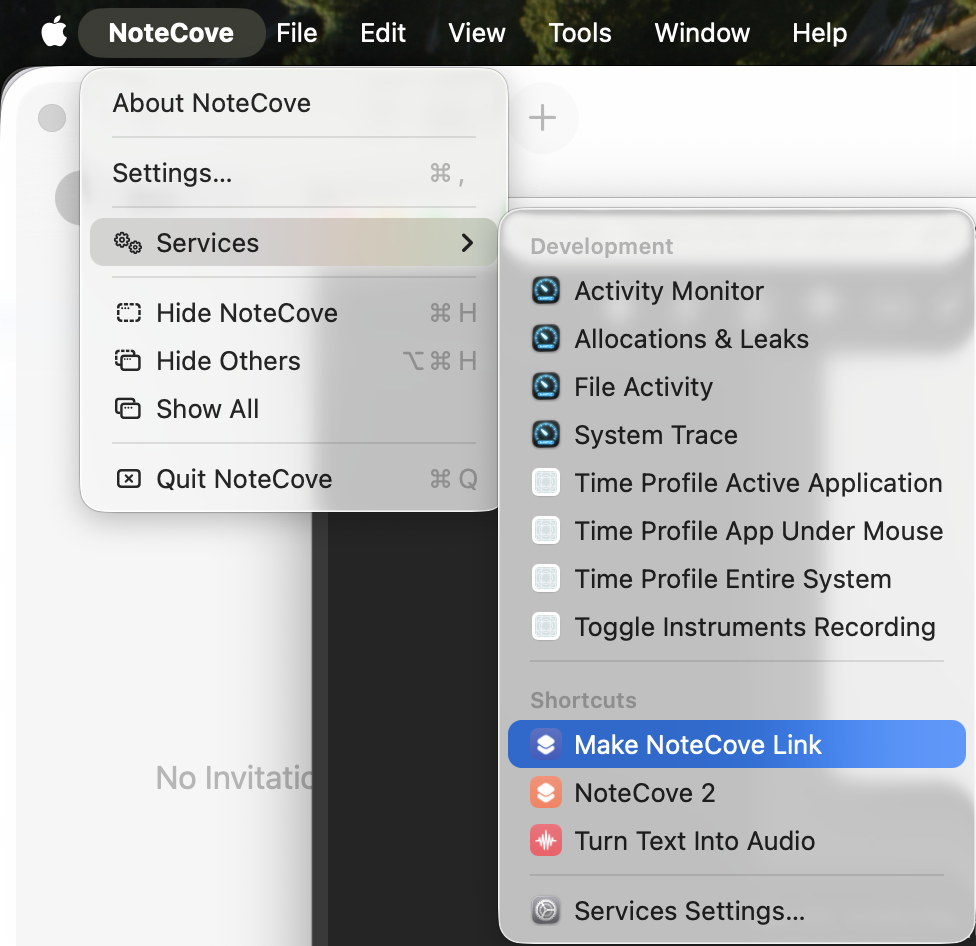The height and width of the screenshot is (946, 976).
Task: Click the Hide Others window icon
Action: [128, 361]
